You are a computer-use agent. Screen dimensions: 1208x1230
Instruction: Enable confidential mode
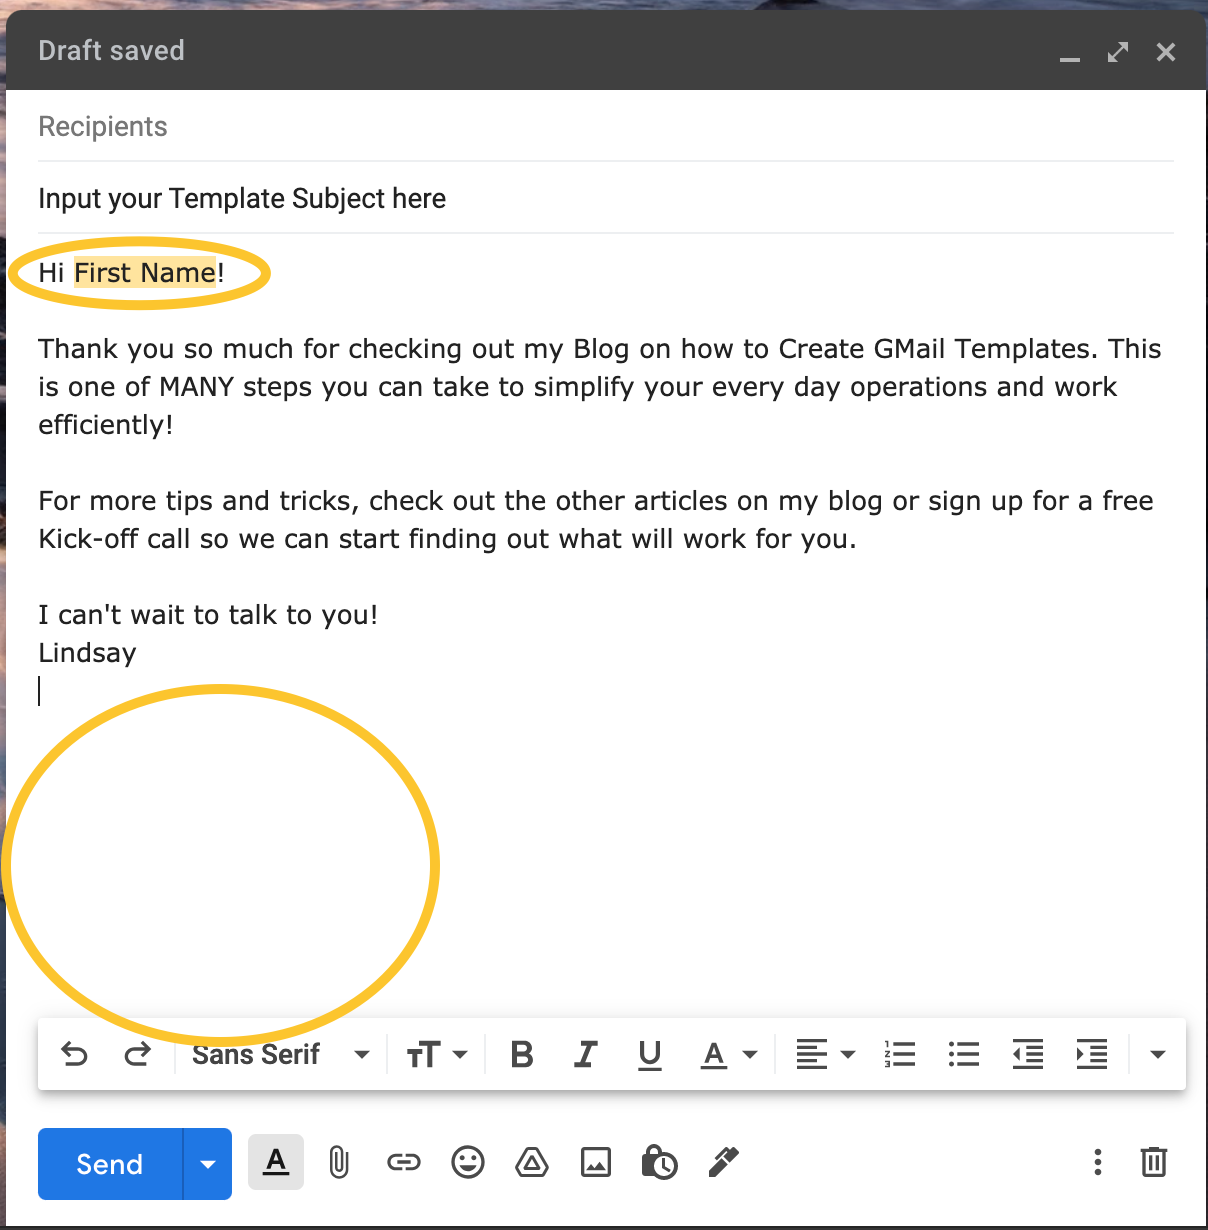click(x=659, y=1162)
